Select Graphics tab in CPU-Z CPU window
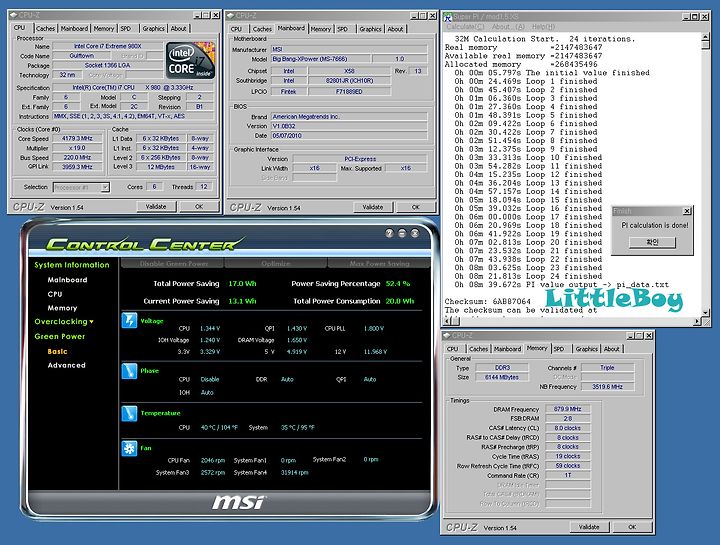This screenshot has height=545, width=720. point(153,28)
